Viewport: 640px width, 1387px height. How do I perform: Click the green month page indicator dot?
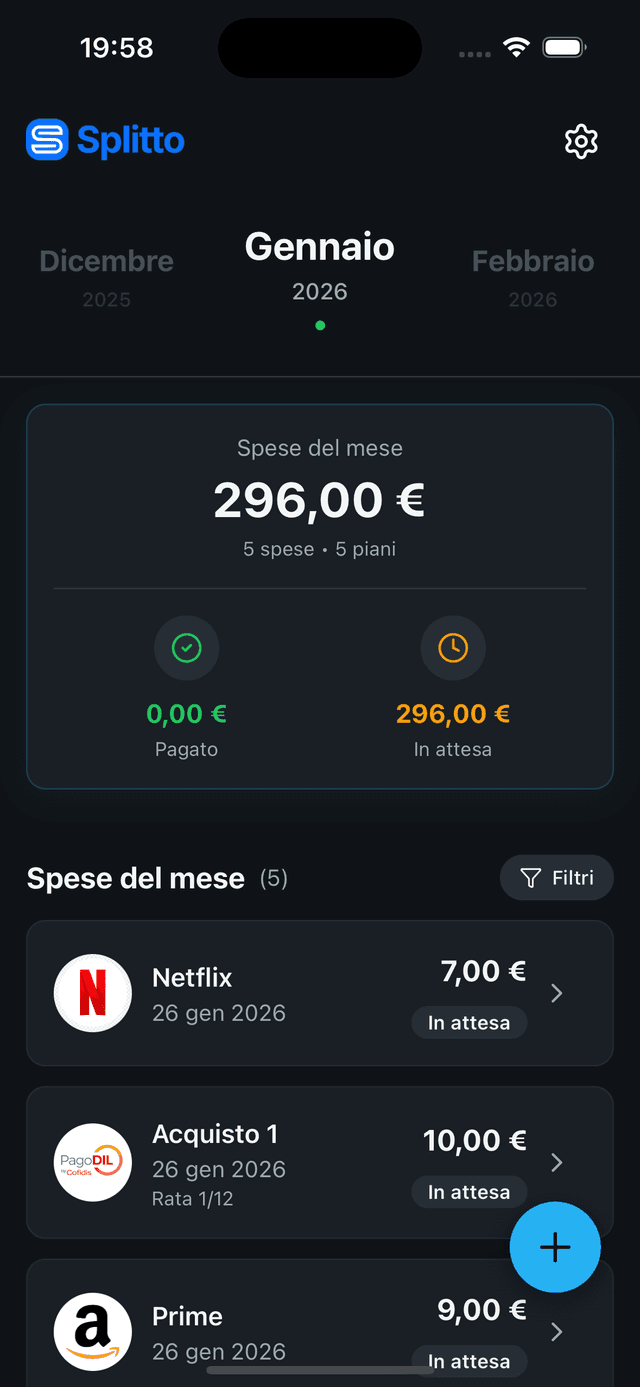pos(320,325)
